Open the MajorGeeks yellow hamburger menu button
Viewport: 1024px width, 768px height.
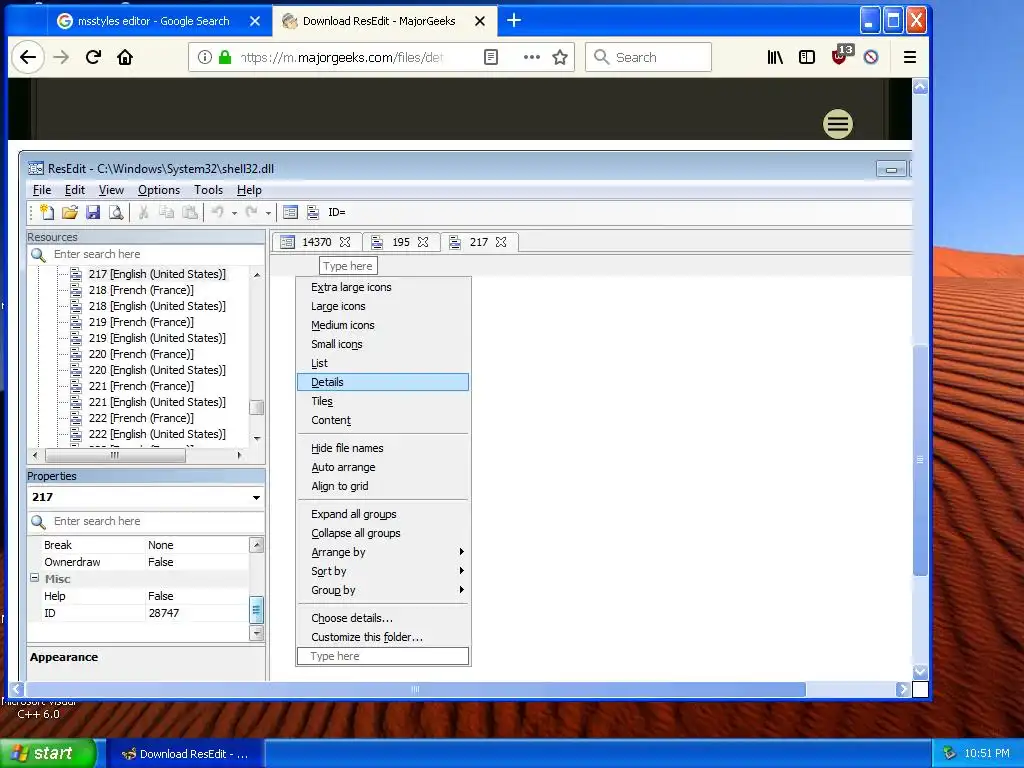tap(838, 123)
